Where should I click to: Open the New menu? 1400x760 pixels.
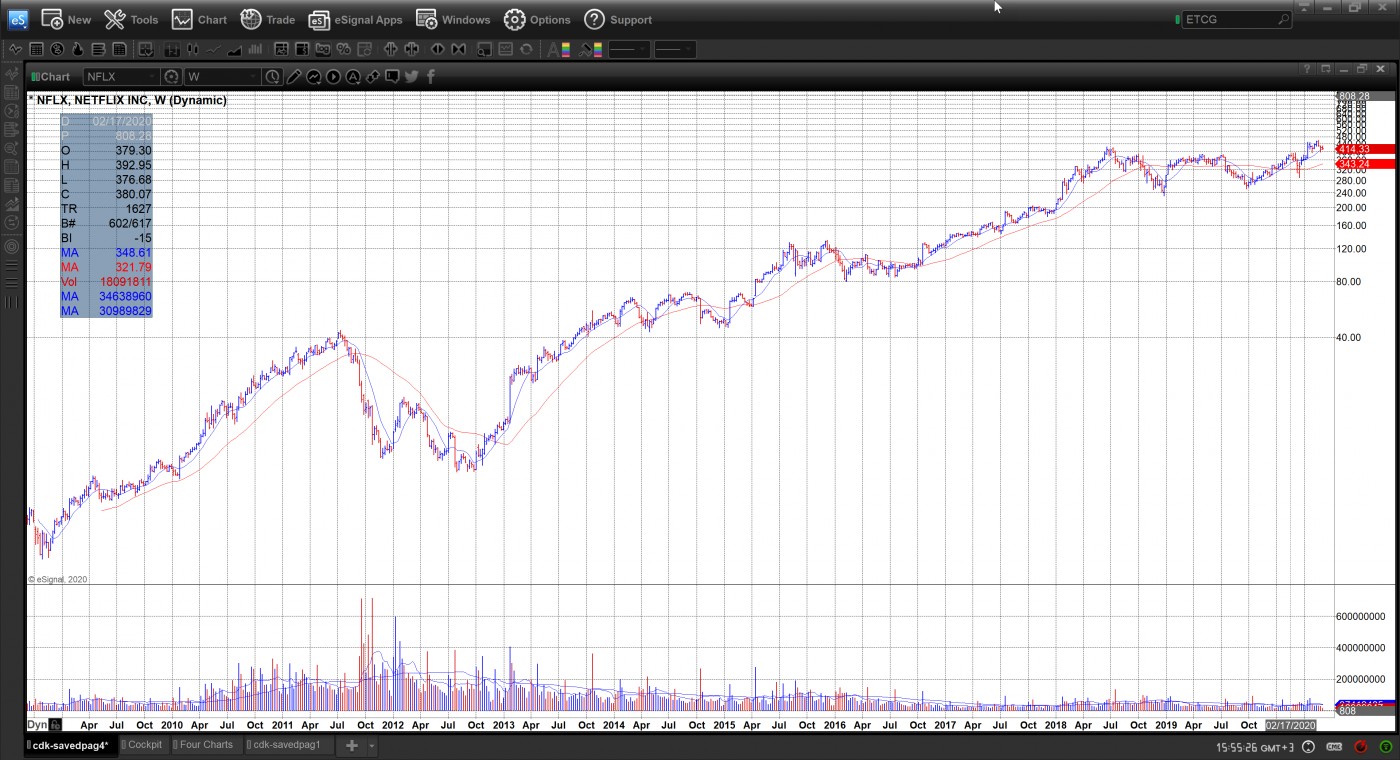pyautogui.click(x=66, y=19)
